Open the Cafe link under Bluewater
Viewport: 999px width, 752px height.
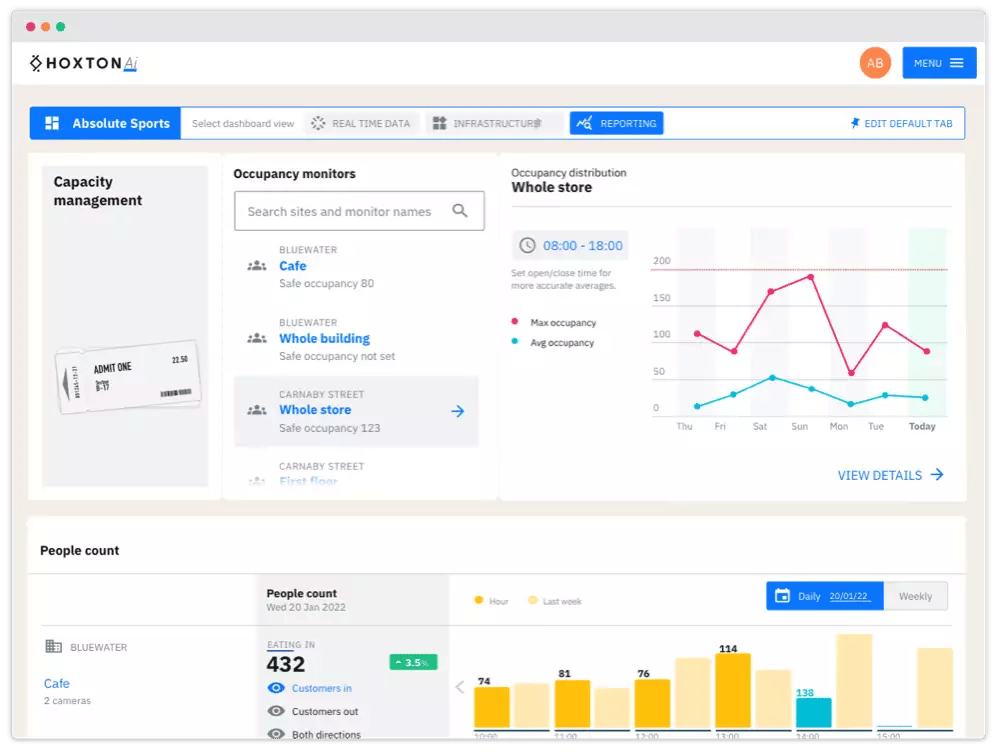coord(57,684)
